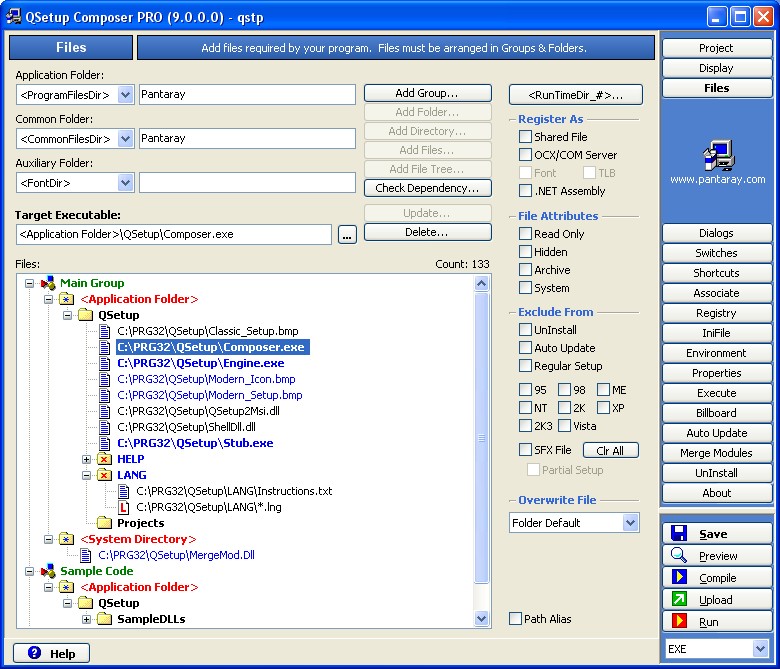Click the Projects folder icon
Viewport: 780px width, 669px height.
pos(104,523)
